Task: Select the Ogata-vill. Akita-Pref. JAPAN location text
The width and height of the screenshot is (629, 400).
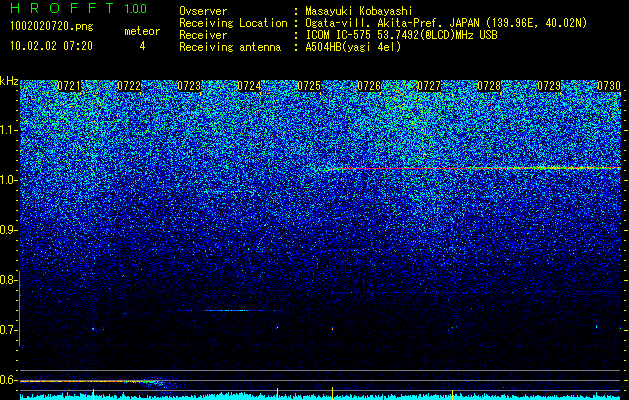Action: click(x=446, y=24)
